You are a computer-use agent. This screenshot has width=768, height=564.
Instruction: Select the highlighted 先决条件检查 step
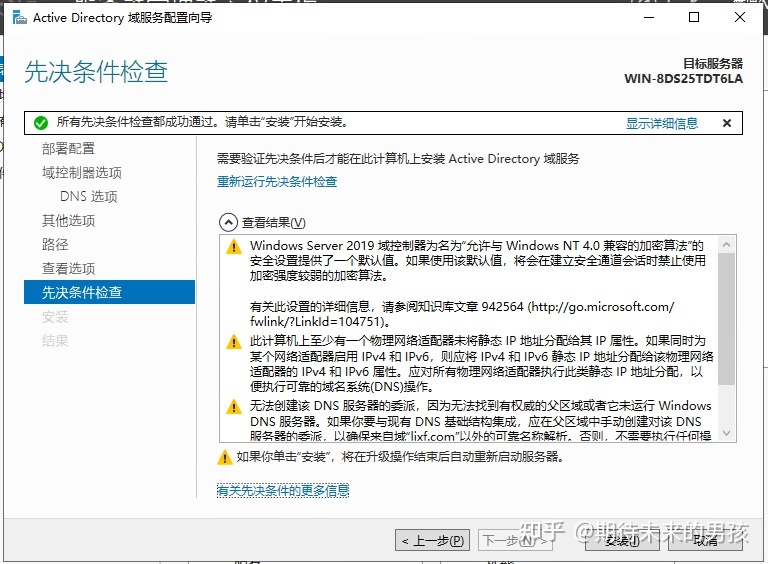pyautogui.click(x=109, y=292)
